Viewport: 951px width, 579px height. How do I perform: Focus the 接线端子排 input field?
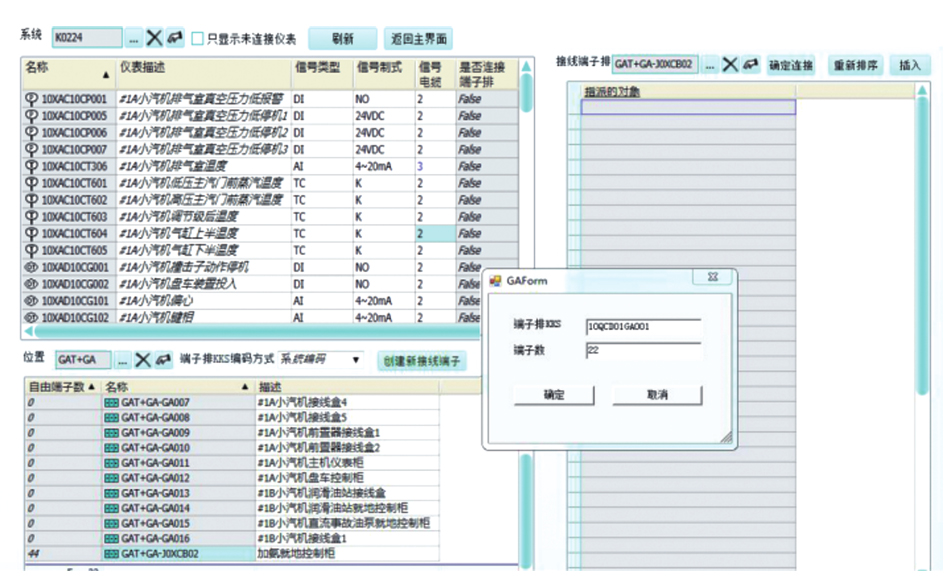click(656, 64)
